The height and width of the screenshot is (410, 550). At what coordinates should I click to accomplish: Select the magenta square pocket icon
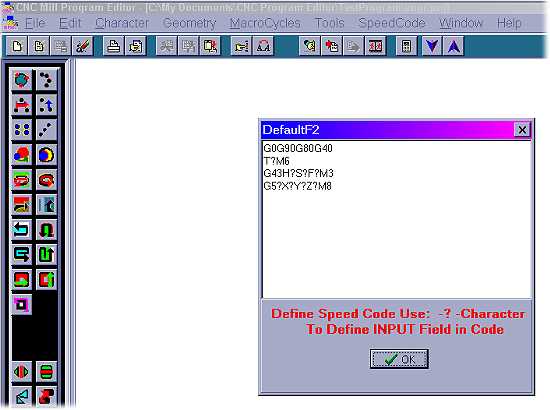click(x=22, y=304)
